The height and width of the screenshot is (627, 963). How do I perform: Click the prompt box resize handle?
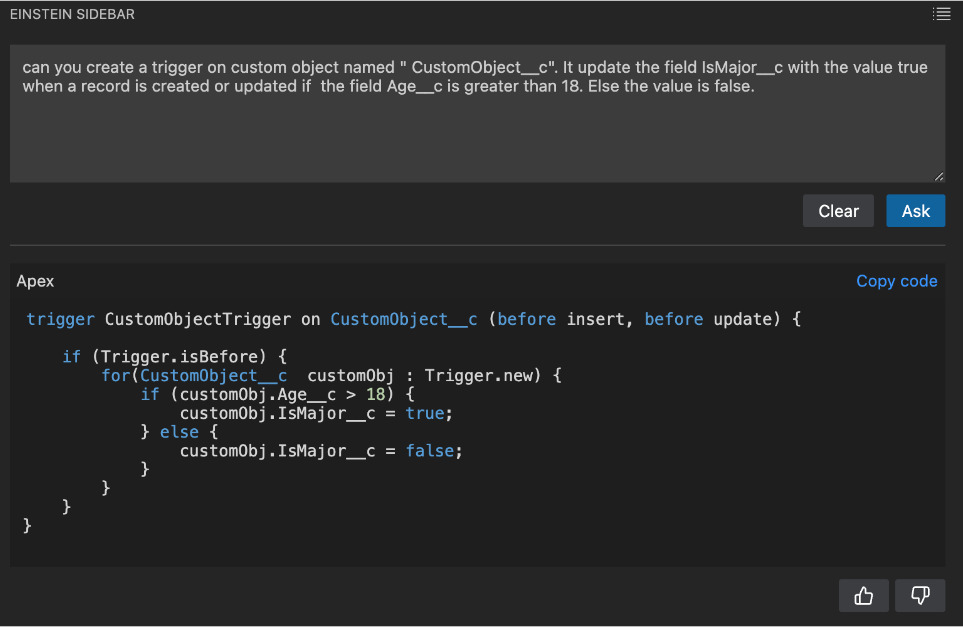pyautogui.click(x=938, y=176)
